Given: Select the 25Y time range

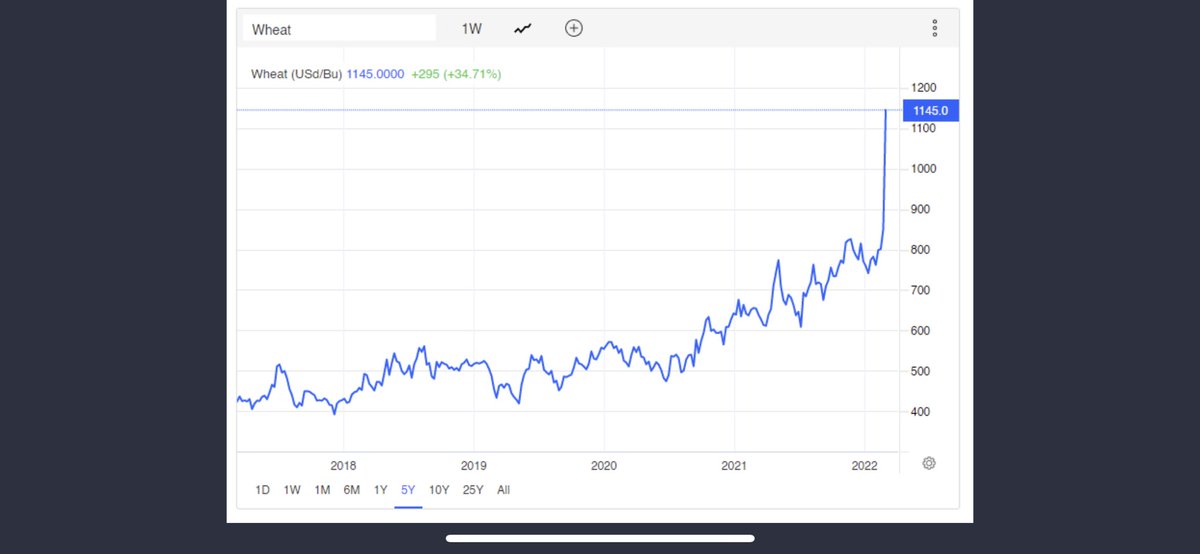Looking at the screenshot, I should click(x=473, y=490).
